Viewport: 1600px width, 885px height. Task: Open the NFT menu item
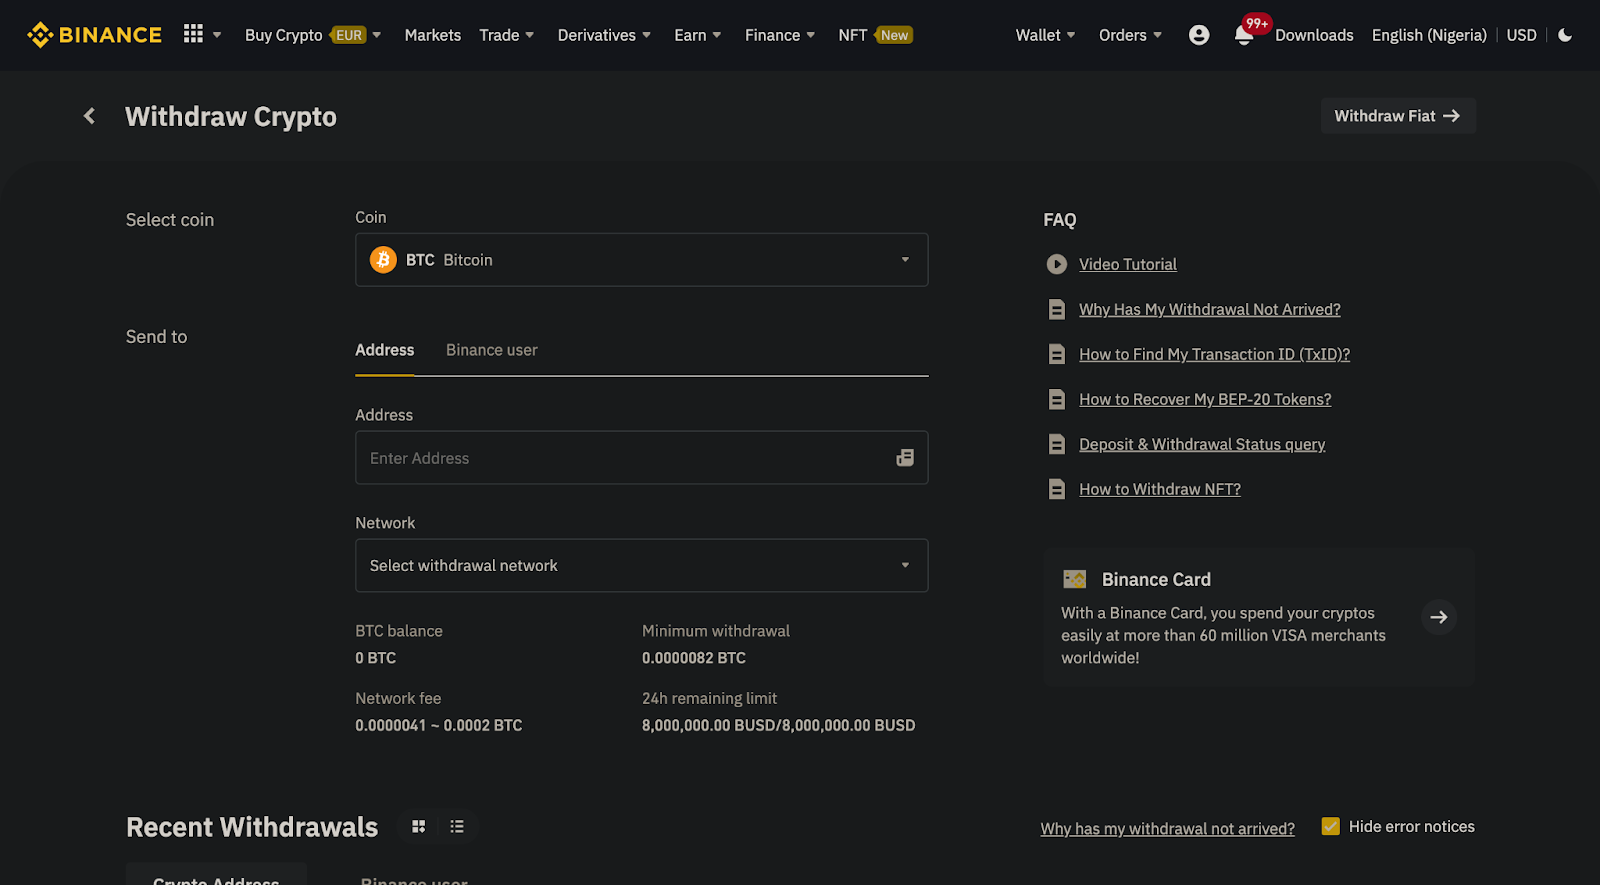pos(875,35)
